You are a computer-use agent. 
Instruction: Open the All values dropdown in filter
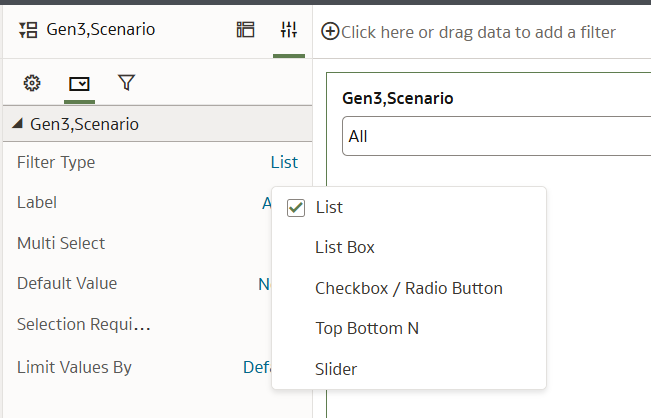point(496,136)
